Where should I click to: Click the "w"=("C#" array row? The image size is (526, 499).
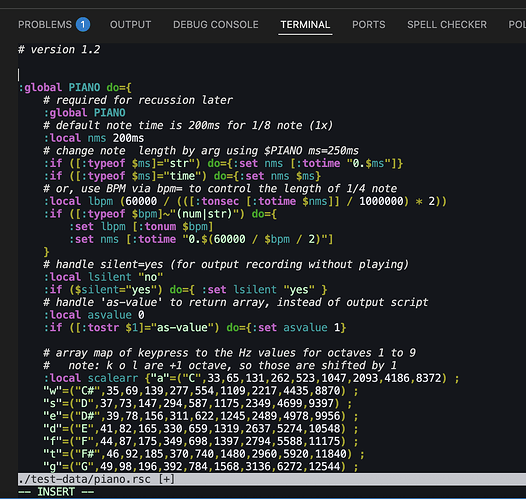click(x=201, y=391)
